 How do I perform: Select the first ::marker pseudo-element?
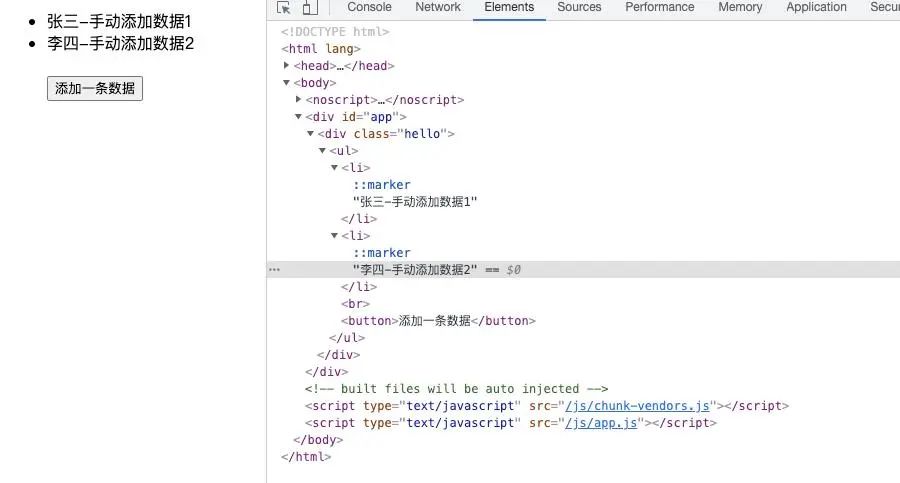[x=382, y=184]
